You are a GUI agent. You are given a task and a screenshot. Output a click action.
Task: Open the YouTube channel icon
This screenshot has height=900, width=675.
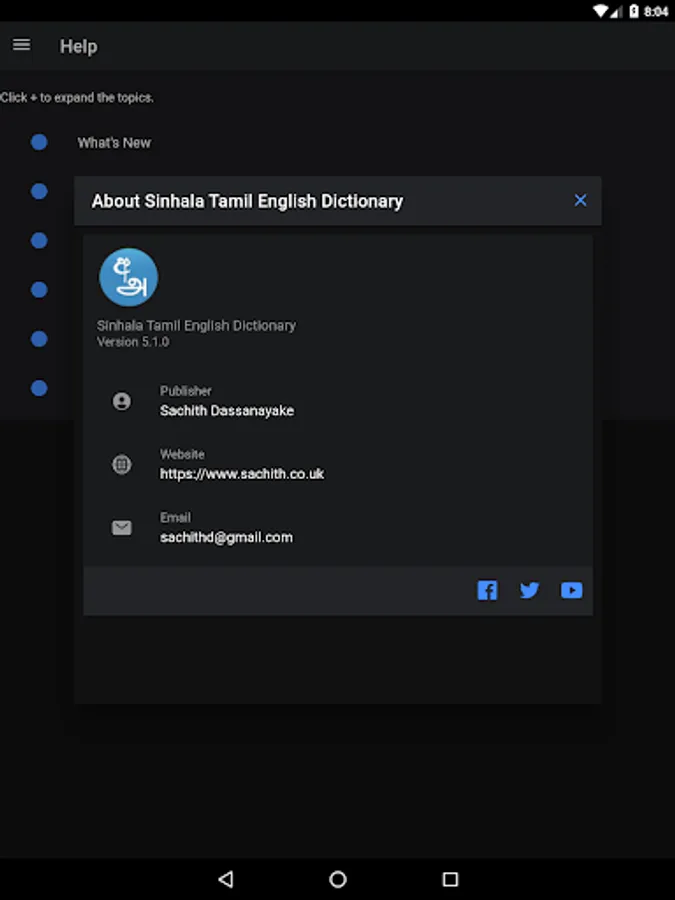(x=571, y=590)
